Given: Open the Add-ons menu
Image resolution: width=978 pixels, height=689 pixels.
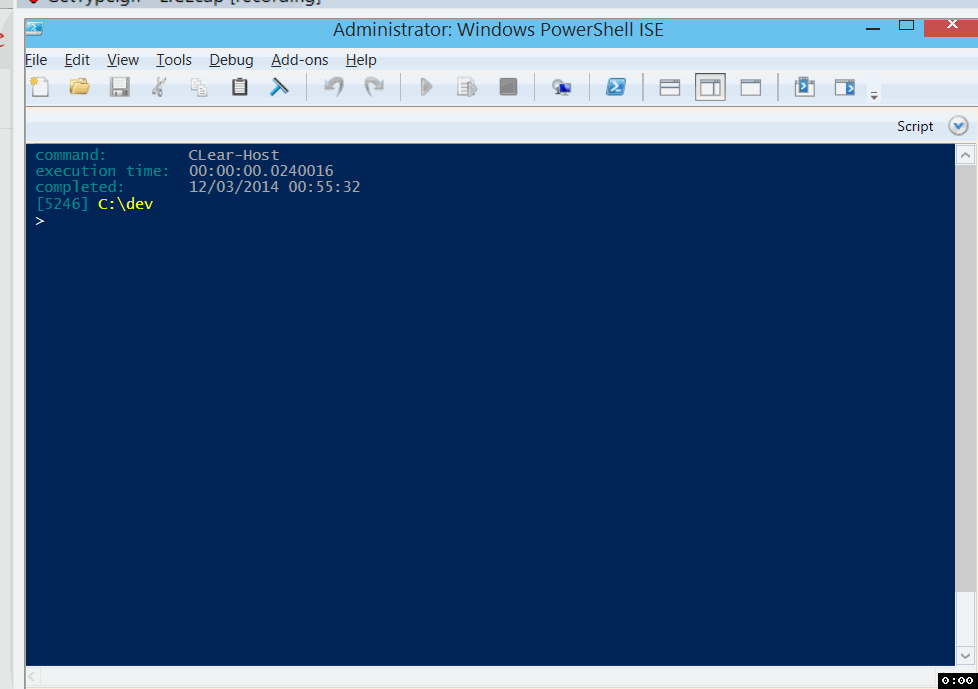Looking at the screenshot, I should pos(299,60).
